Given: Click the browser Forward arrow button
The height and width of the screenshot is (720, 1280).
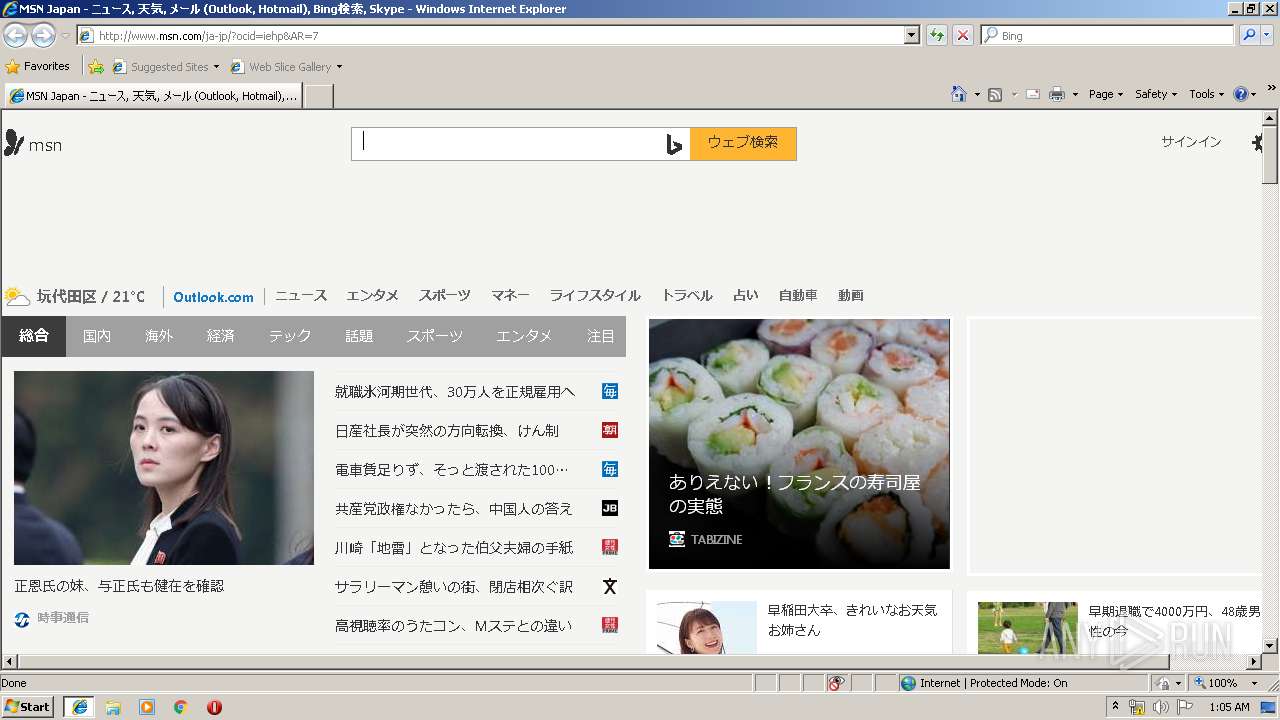Looking at the screenshot, I should point(43,35).
